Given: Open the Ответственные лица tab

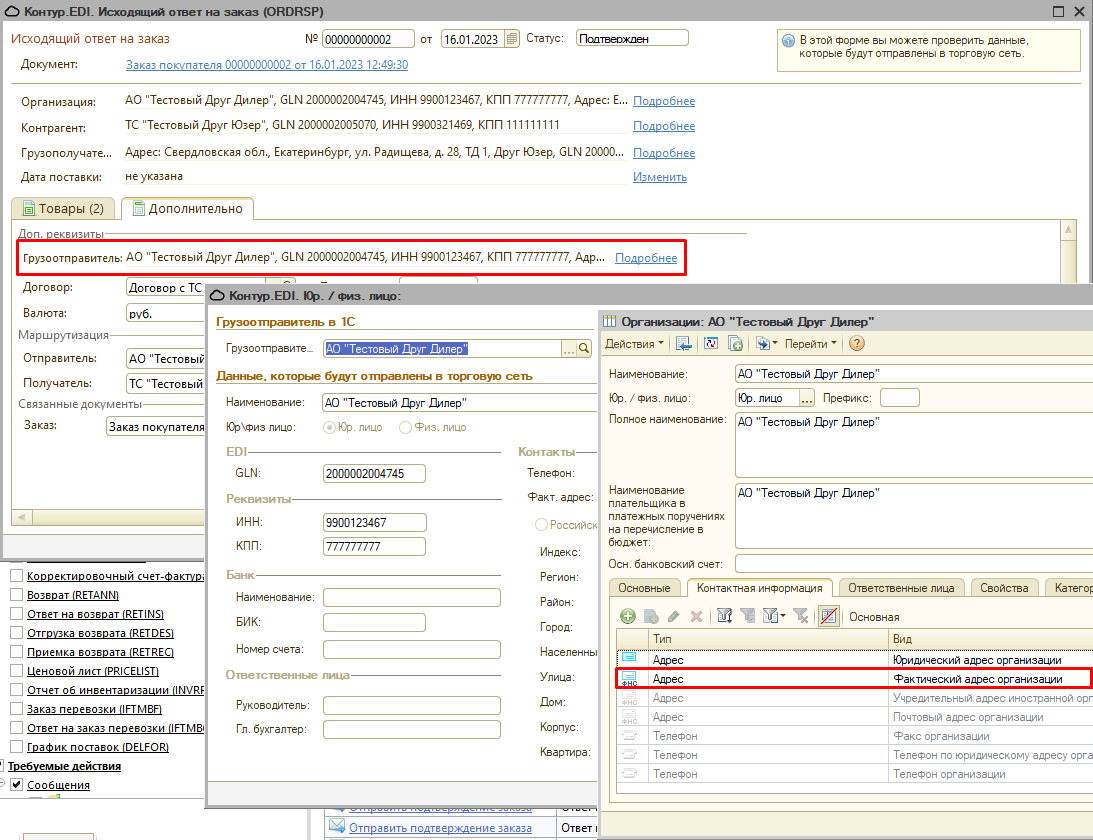Looking at the screenshot, I should 902,588.
